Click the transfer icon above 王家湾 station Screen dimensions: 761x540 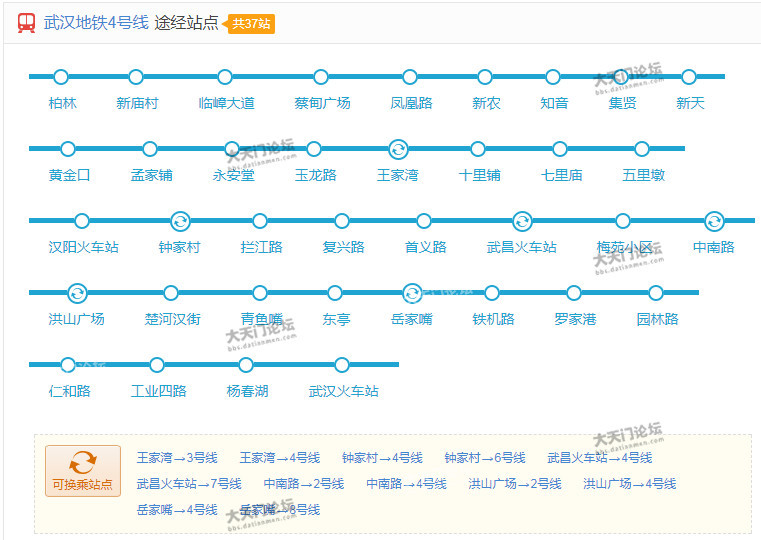pyautogui.click(x=398, y=149)
